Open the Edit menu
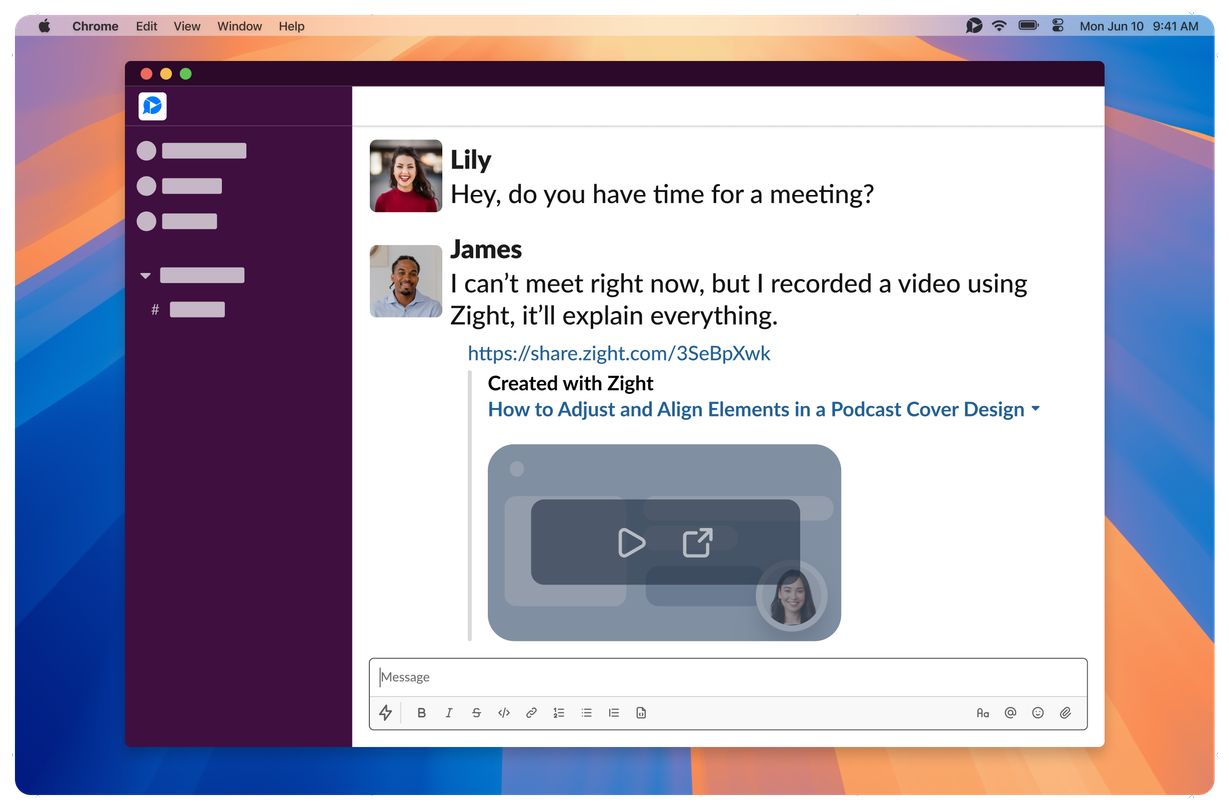This screenshot has width=1229, height=809. pyautogui.click(x=147, y=26)
